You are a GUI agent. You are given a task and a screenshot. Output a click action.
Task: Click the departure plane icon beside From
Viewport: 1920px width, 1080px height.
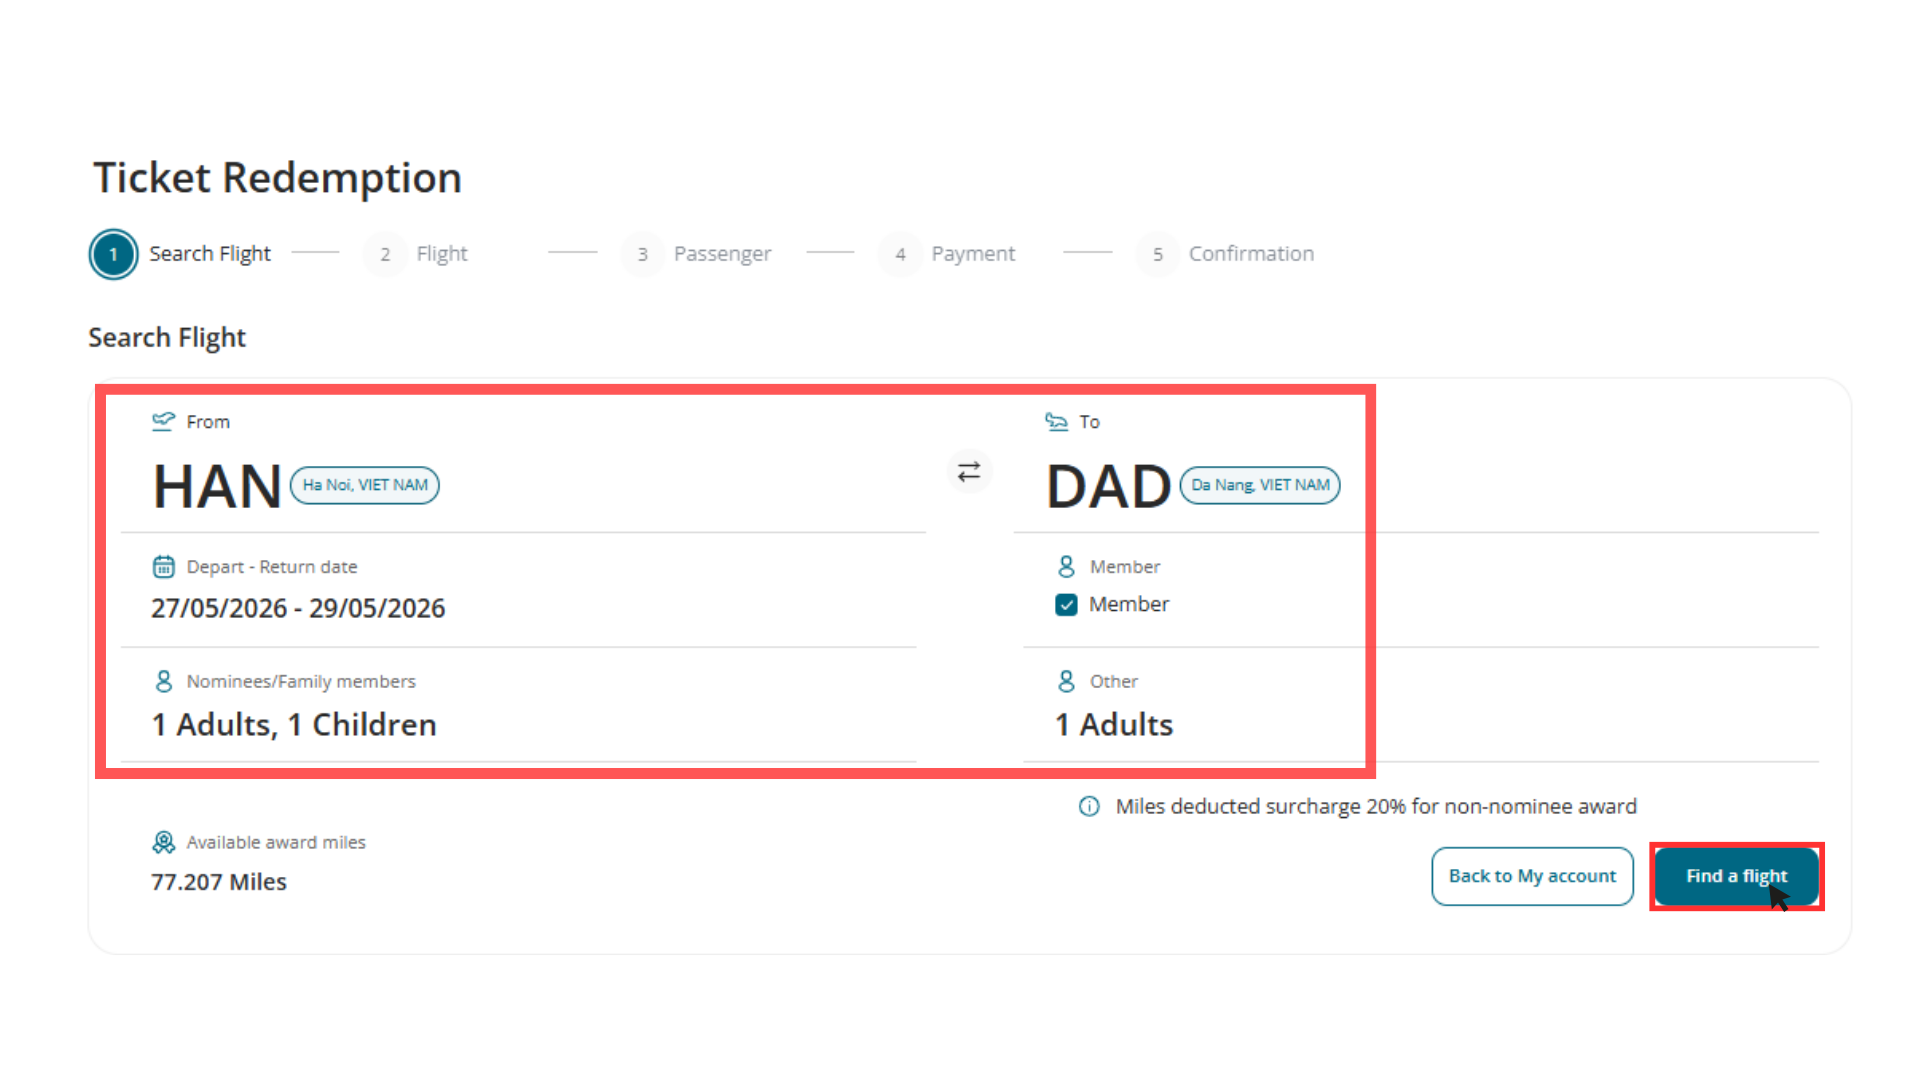pyautogui.click(x=163, y=421)
